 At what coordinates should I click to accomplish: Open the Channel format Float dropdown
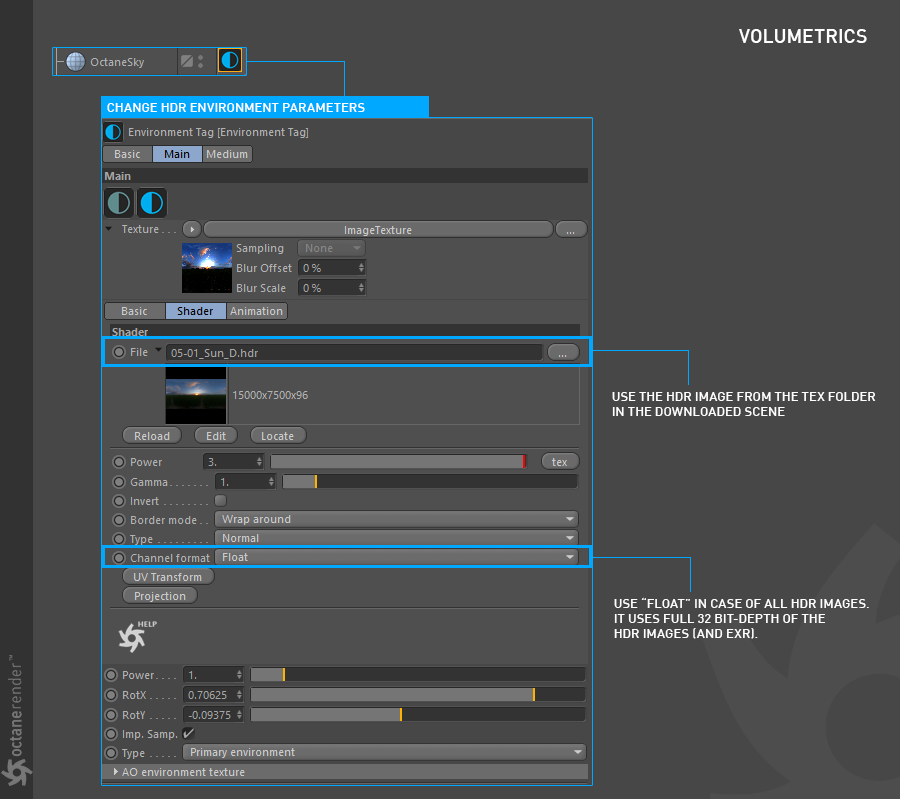pyautogui.click(x=396, y=557)
